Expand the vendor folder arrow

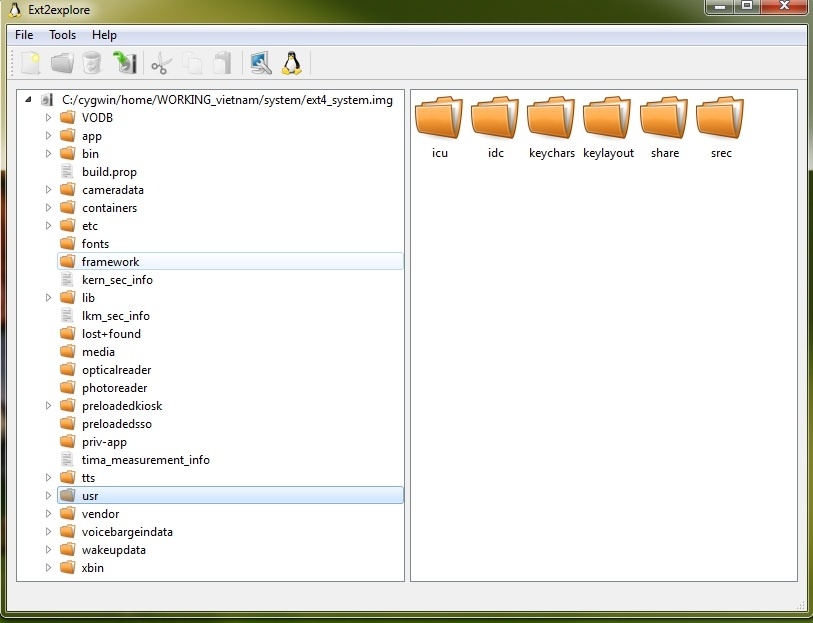[x=48, y=514]
